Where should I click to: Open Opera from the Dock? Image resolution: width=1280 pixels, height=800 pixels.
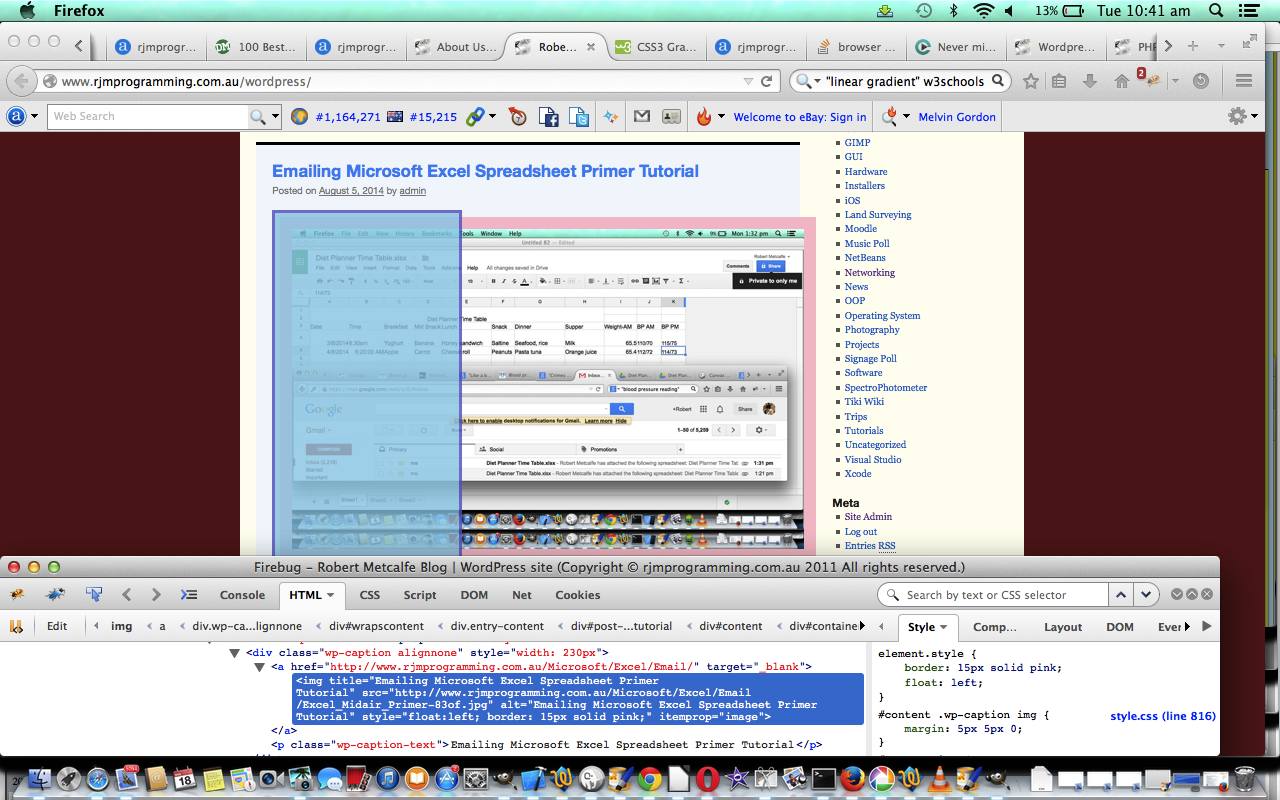tap(707, 778)
